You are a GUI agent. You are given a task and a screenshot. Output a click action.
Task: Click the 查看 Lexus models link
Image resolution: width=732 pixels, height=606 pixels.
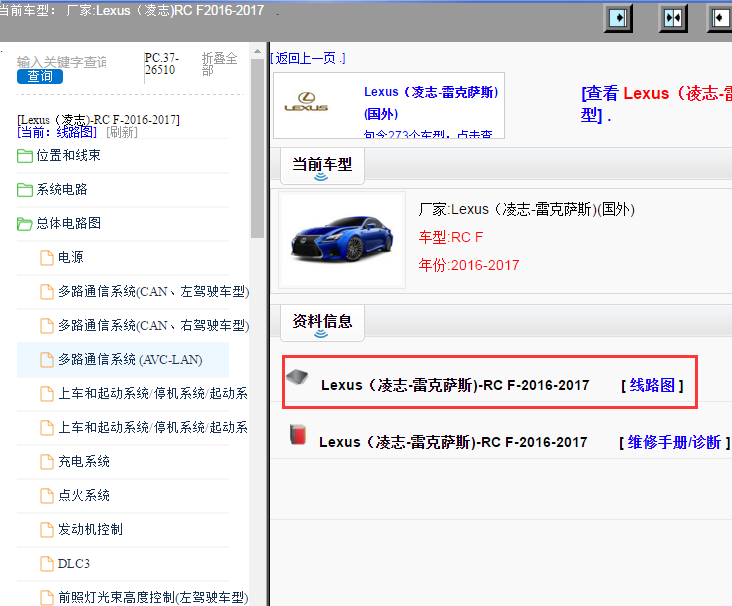pyautogui.click(x=656, y=104)
